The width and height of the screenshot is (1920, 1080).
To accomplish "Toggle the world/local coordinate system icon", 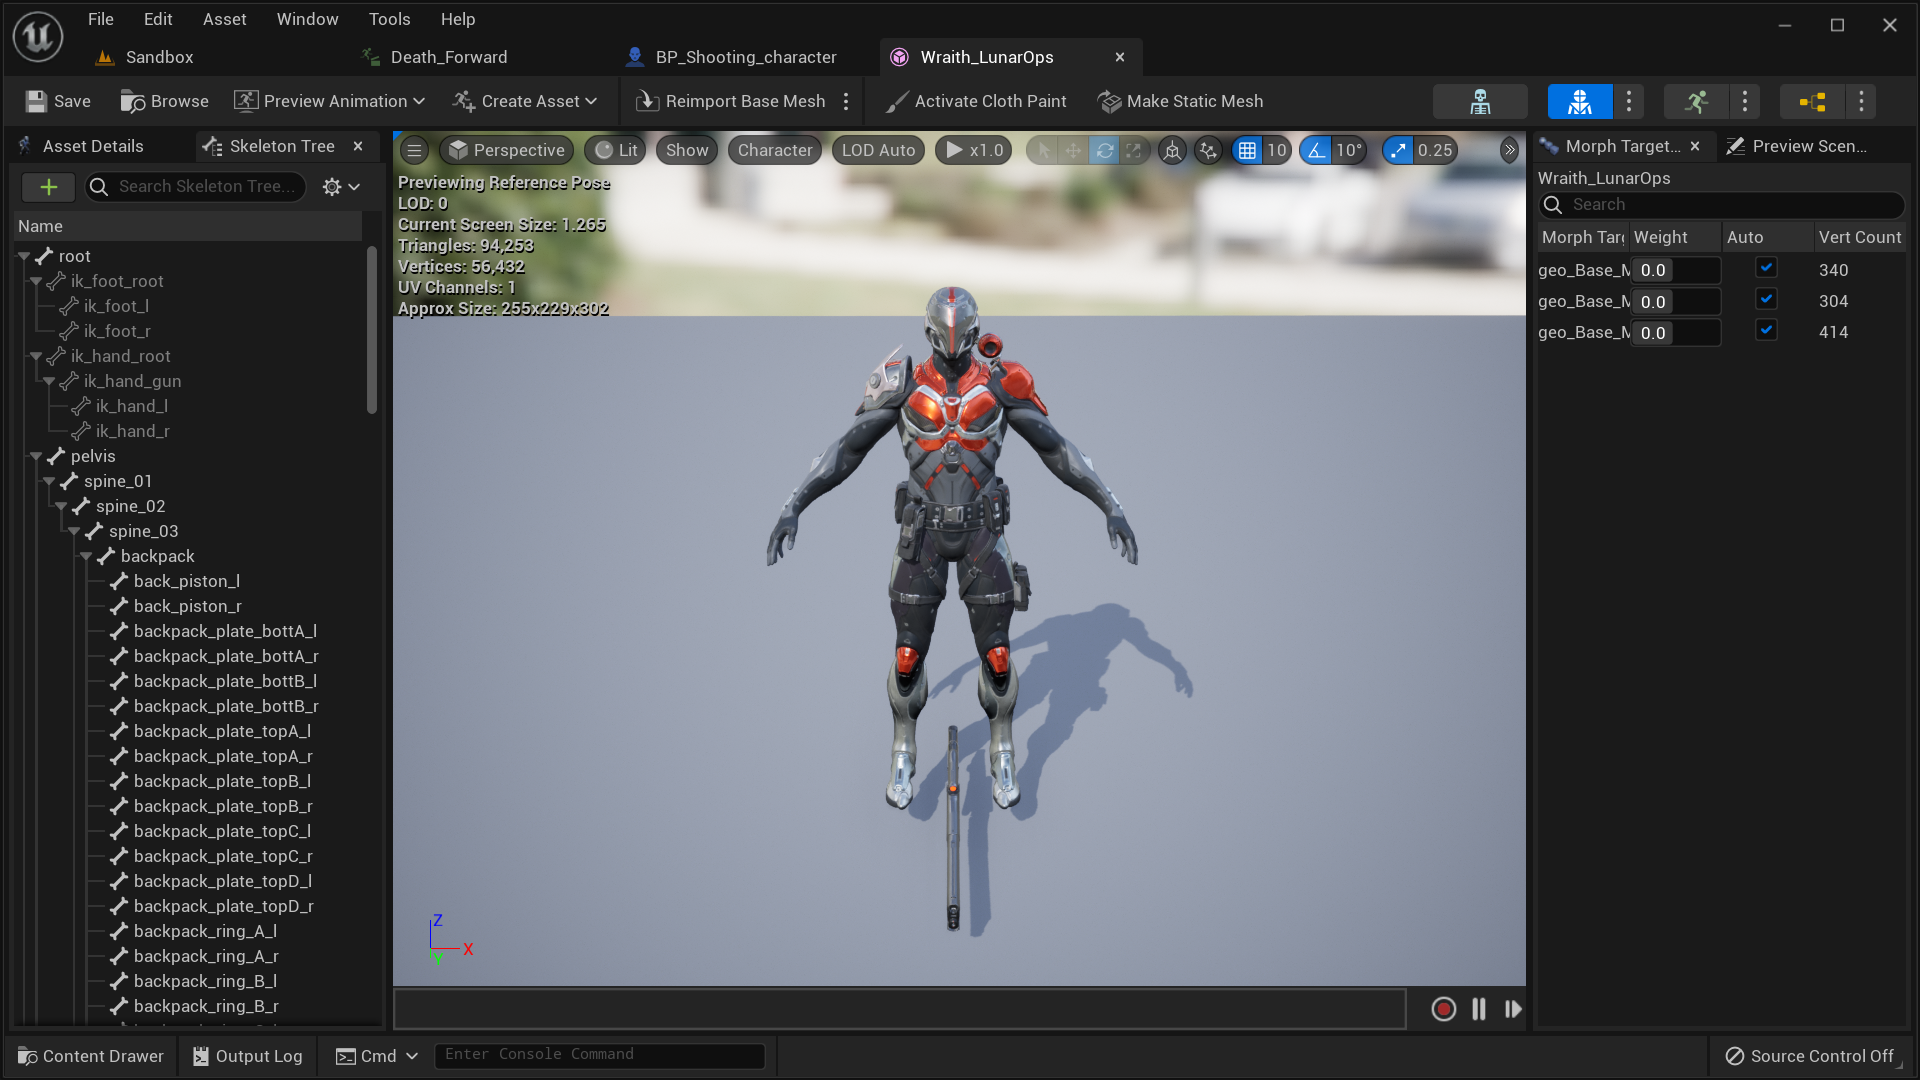I will point(1172,150).
